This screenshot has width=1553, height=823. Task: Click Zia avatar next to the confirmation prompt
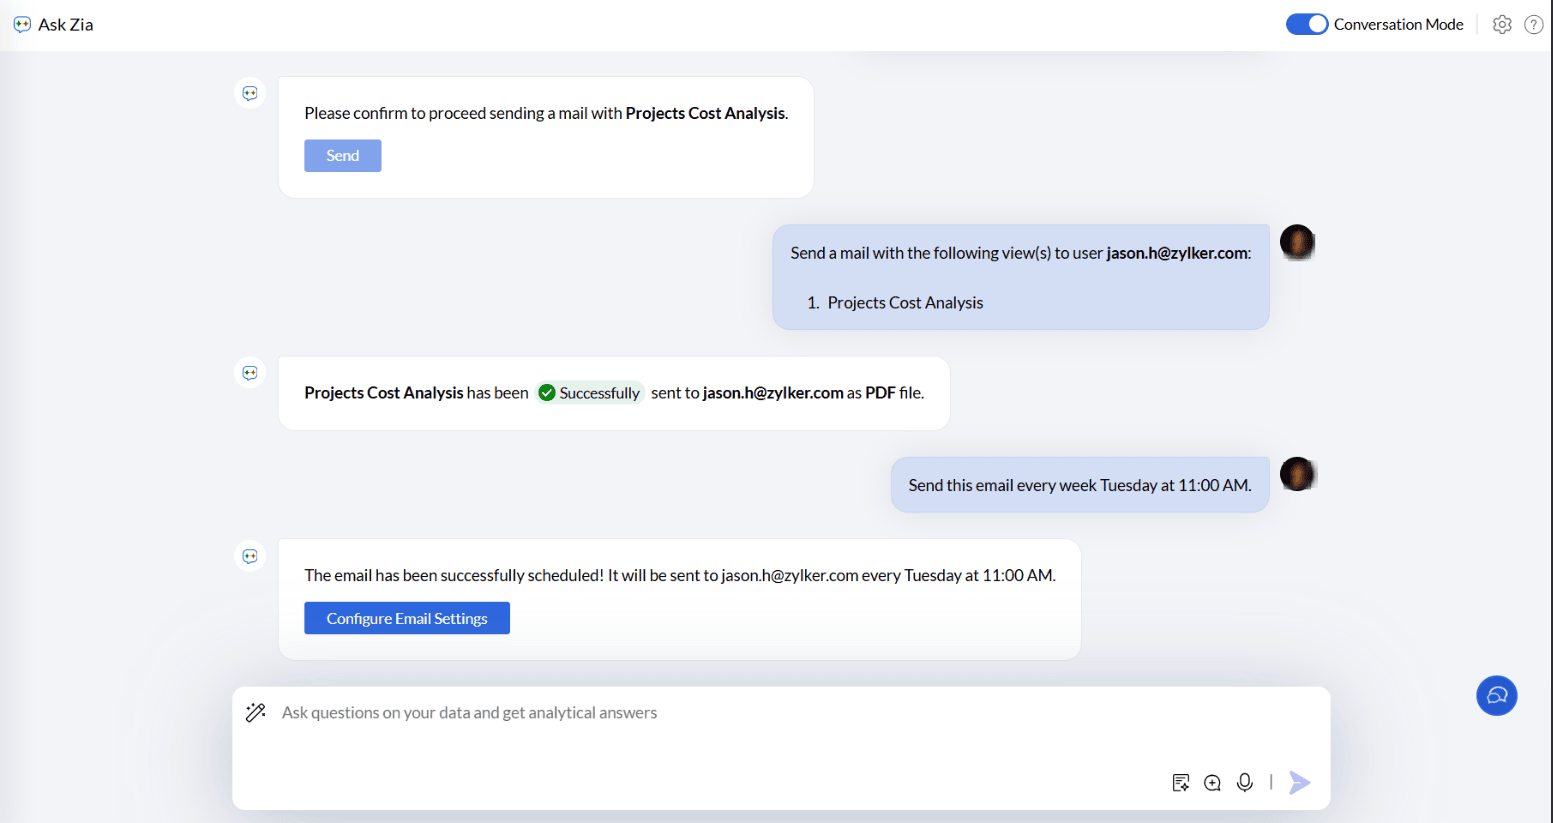(x=250, y=93)
